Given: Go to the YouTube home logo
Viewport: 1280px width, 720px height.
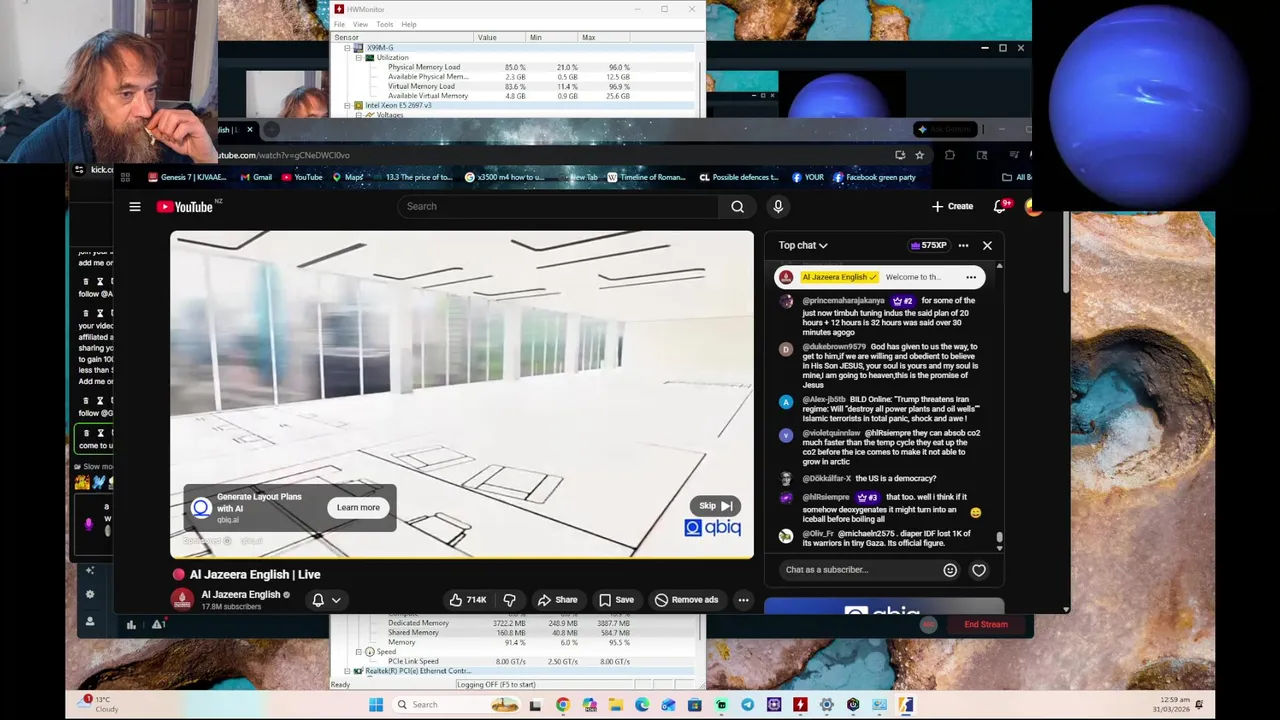Looking at the screenshot, I should coord(185,207).
